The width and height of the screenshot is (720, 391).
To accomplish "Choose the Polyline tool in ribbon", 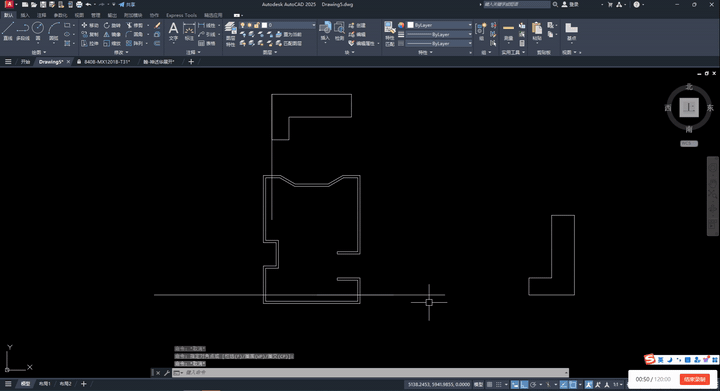I will [22, 31].
